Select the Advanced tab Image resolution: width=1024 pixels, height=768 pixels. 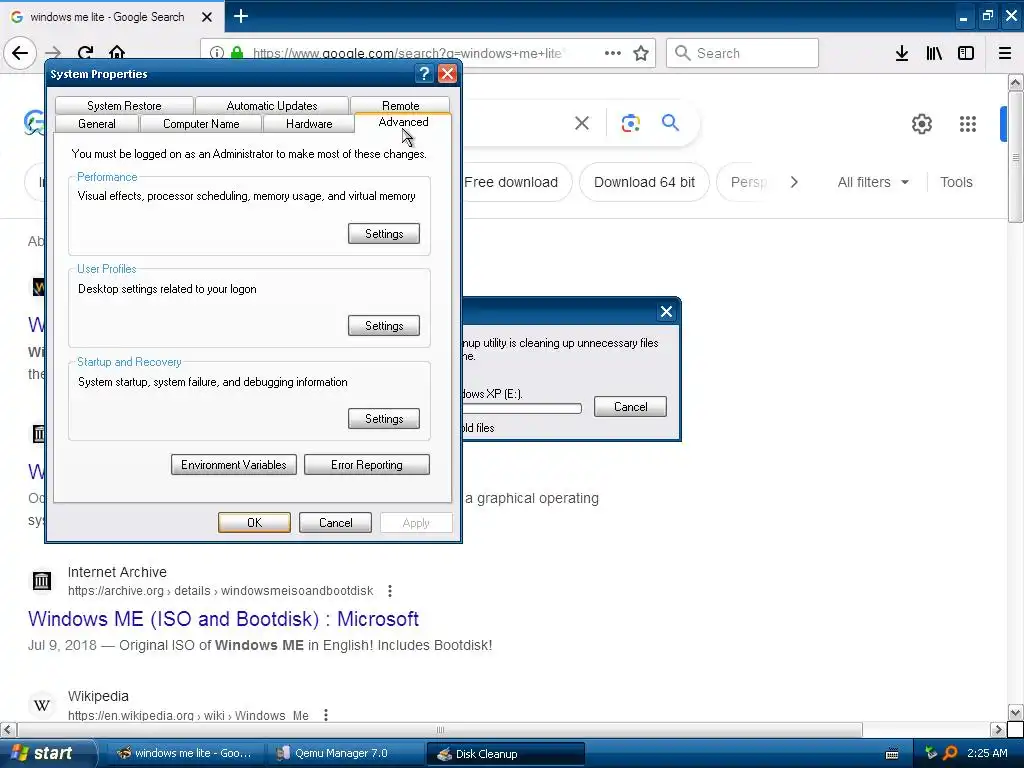pyautogui.click(x=403, y=122)
